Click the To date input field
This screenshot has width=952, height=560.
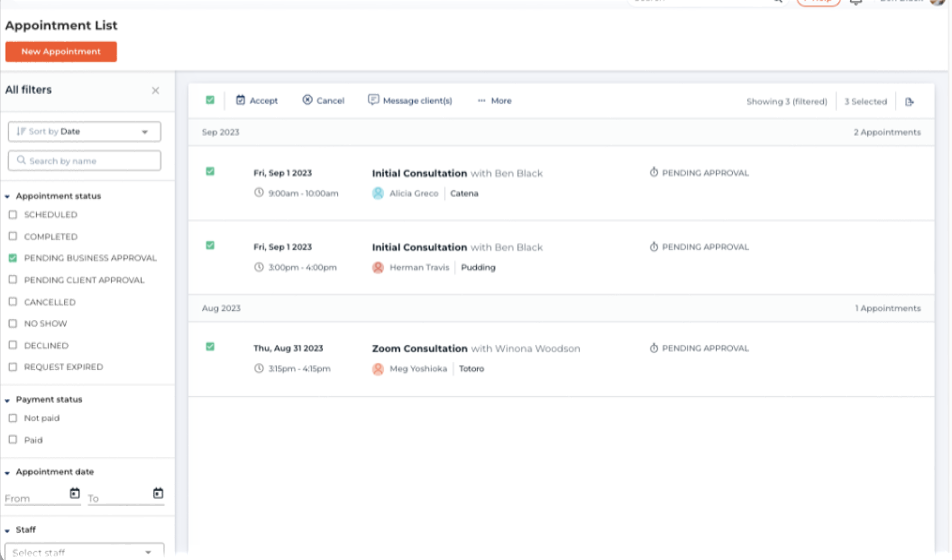coord(118,498)
